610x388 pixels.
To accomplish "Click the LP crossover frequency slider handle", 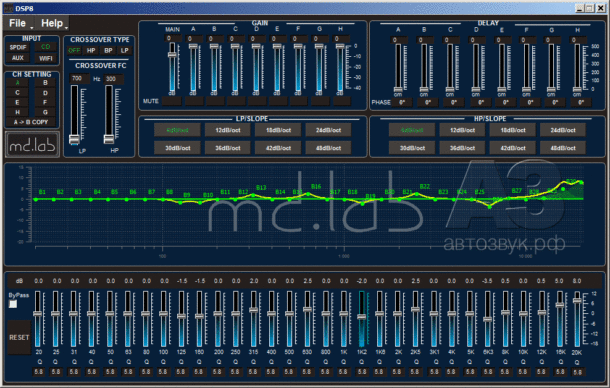I will pyautogui.click(x=74, y=139).
